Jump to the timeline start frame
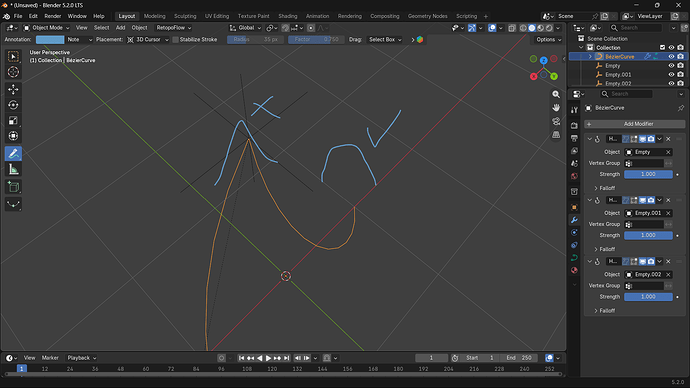This screenshot has width=690, height=388. click(241, 358)
